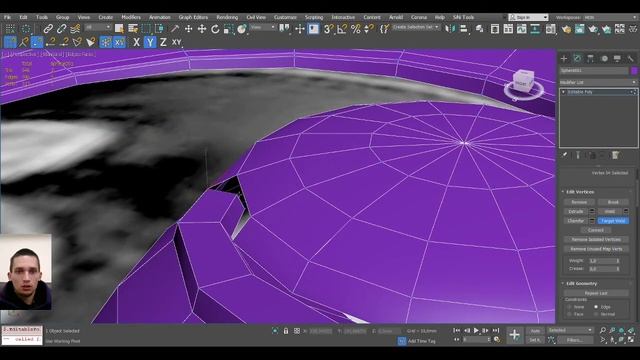Image resolution: width=640 pixels, height=360 pixels.
Task: Activate the Select and Rotate tool
Action: [x=215, y=29]
